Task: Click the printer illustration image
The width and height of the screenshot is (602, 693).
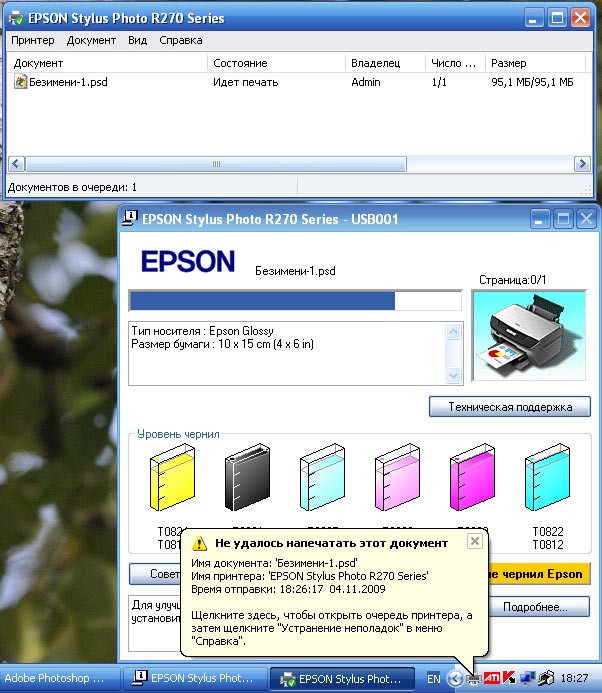Action: pyautogui.click(x=529, y=335)
